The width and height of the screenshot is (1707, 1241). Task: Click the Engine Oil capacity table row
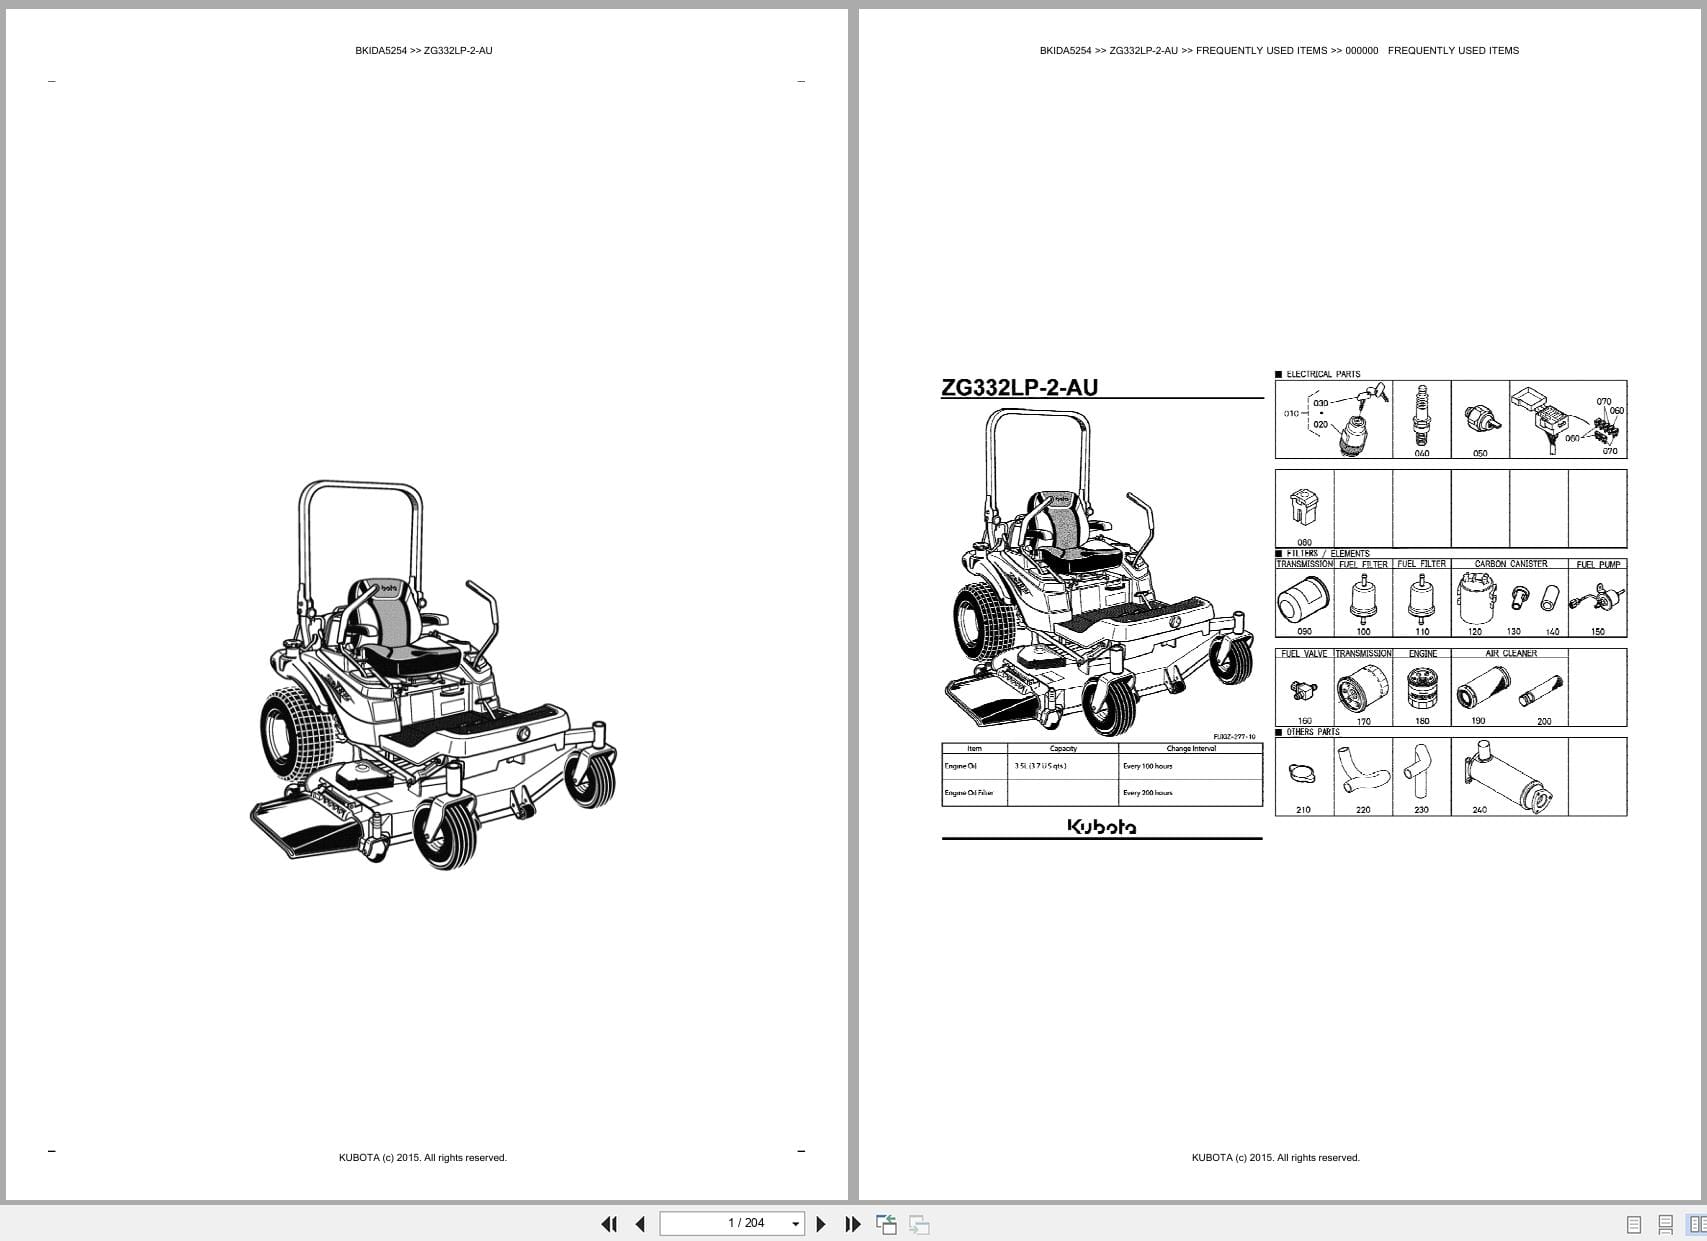(x=1100, y=768)
